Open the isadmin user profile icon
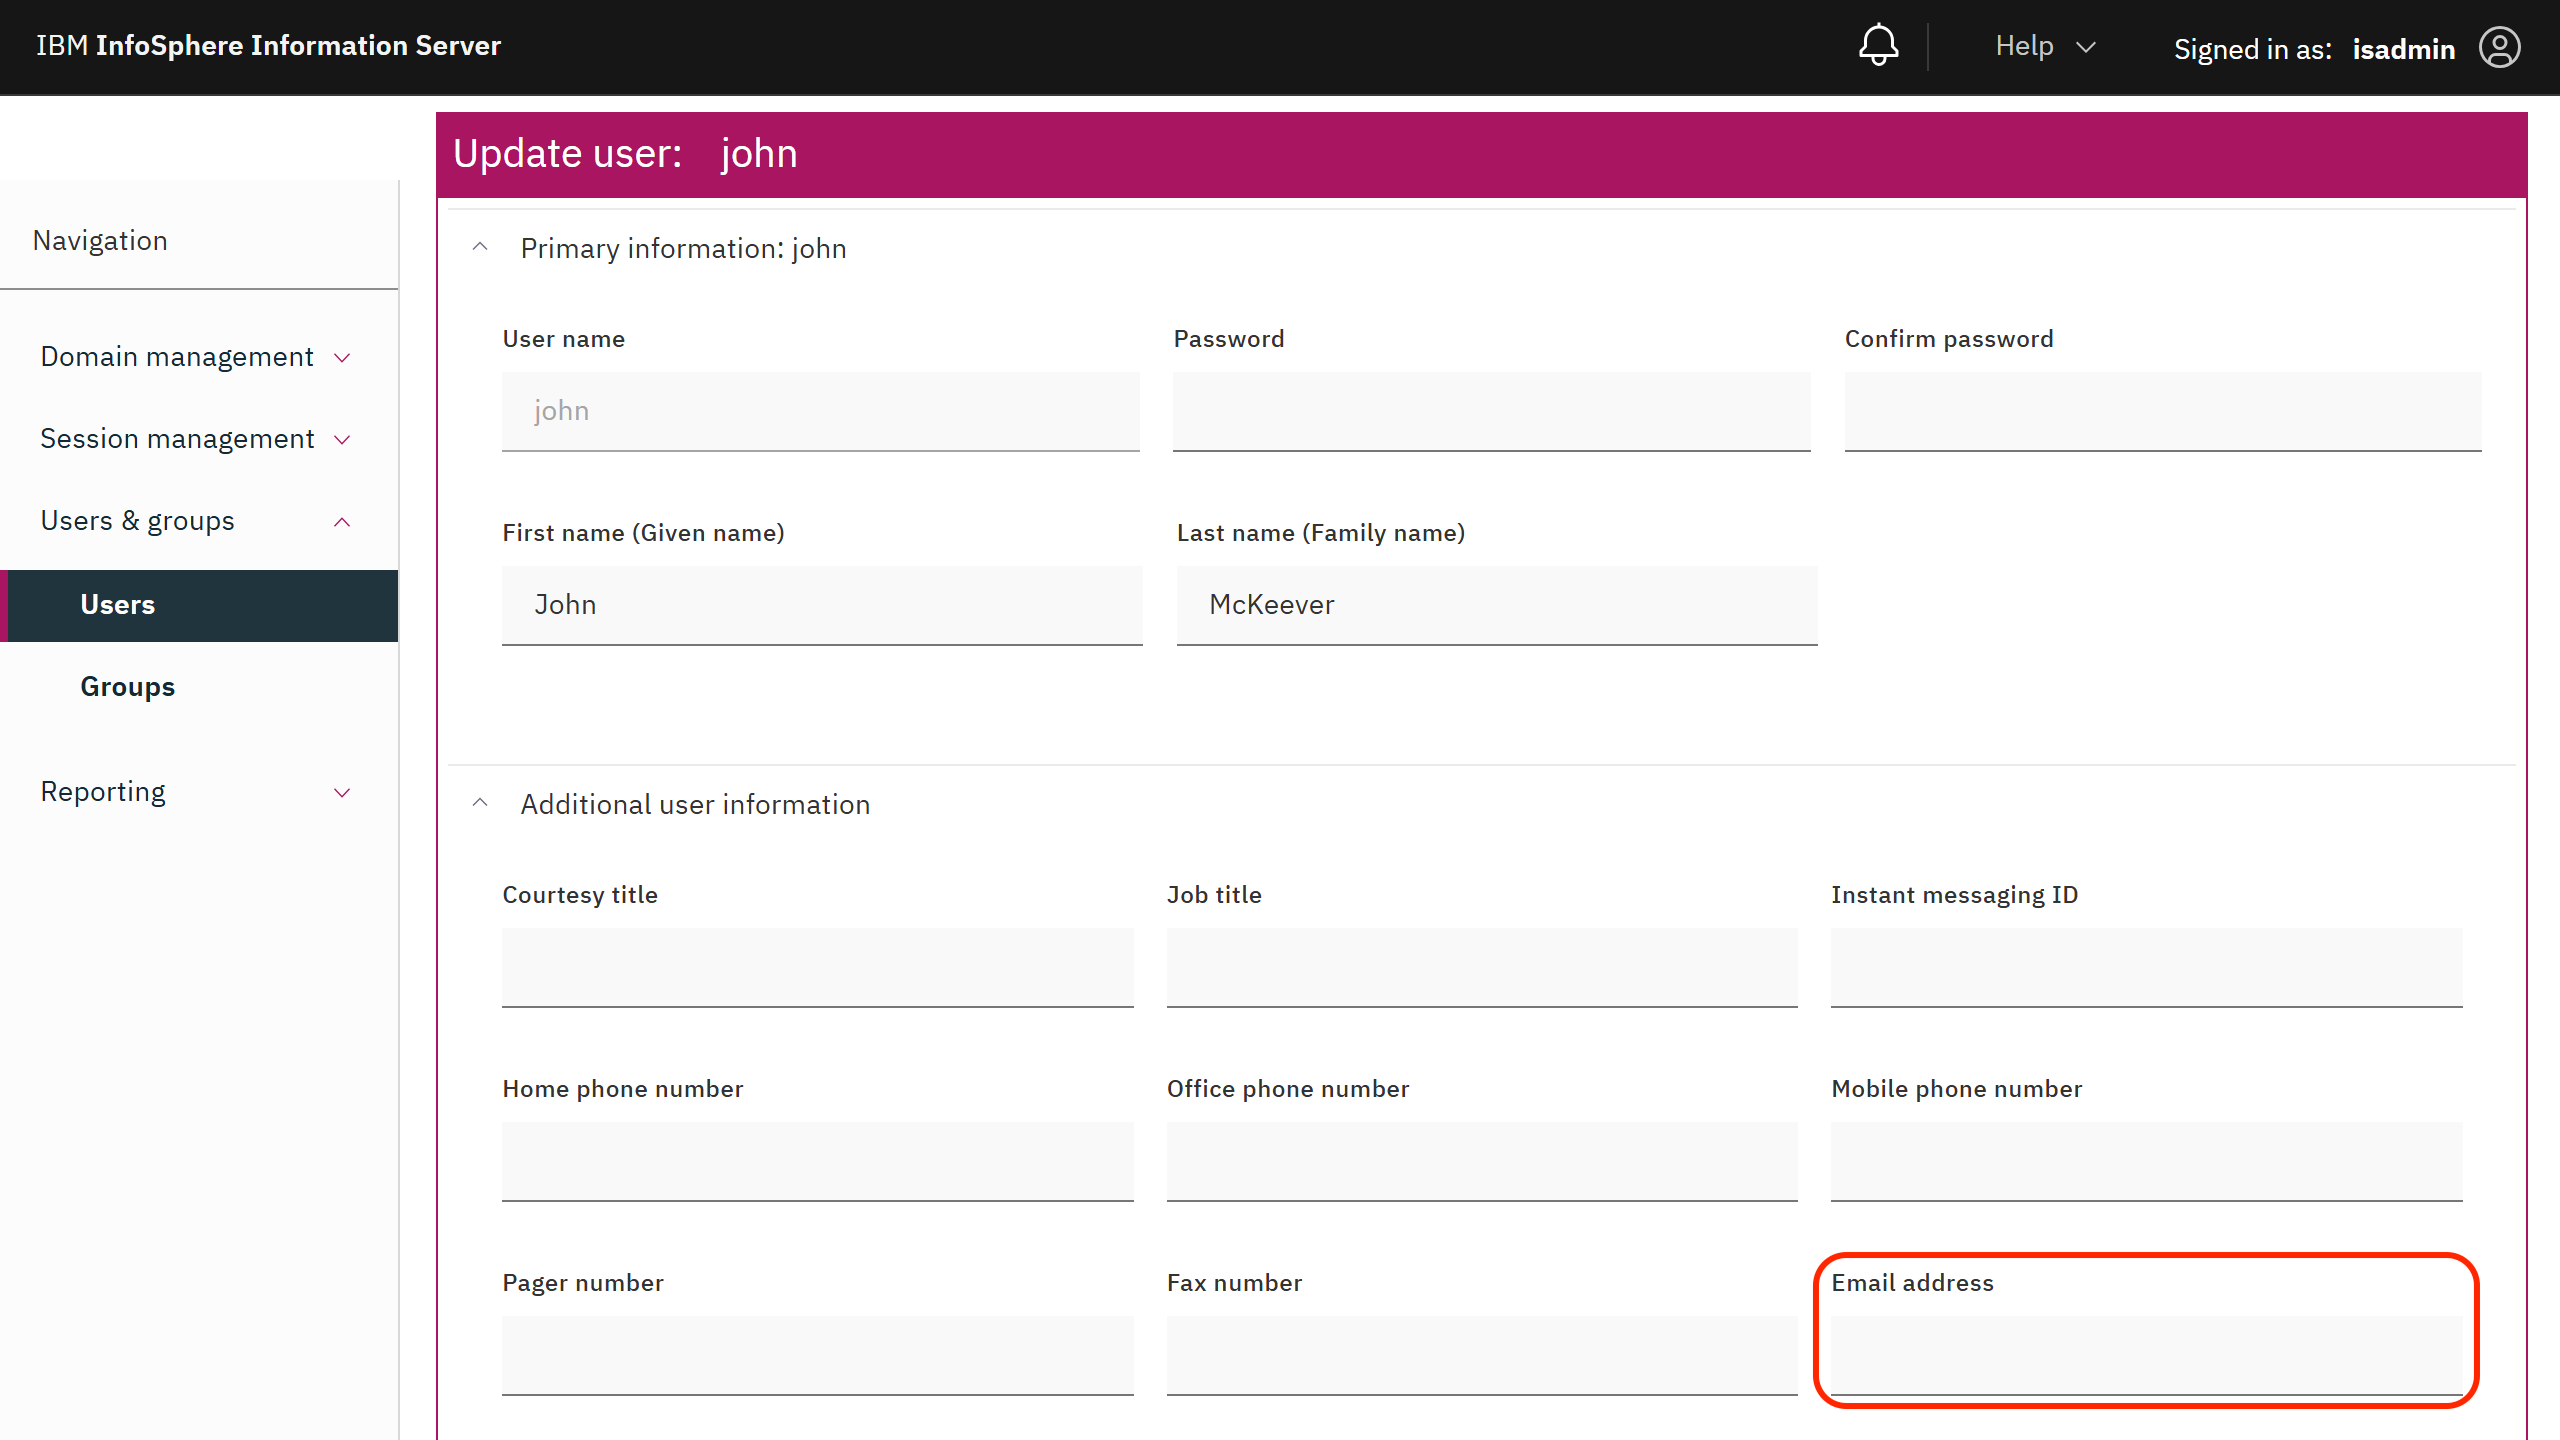2560x1440 pixels. 2499,48
